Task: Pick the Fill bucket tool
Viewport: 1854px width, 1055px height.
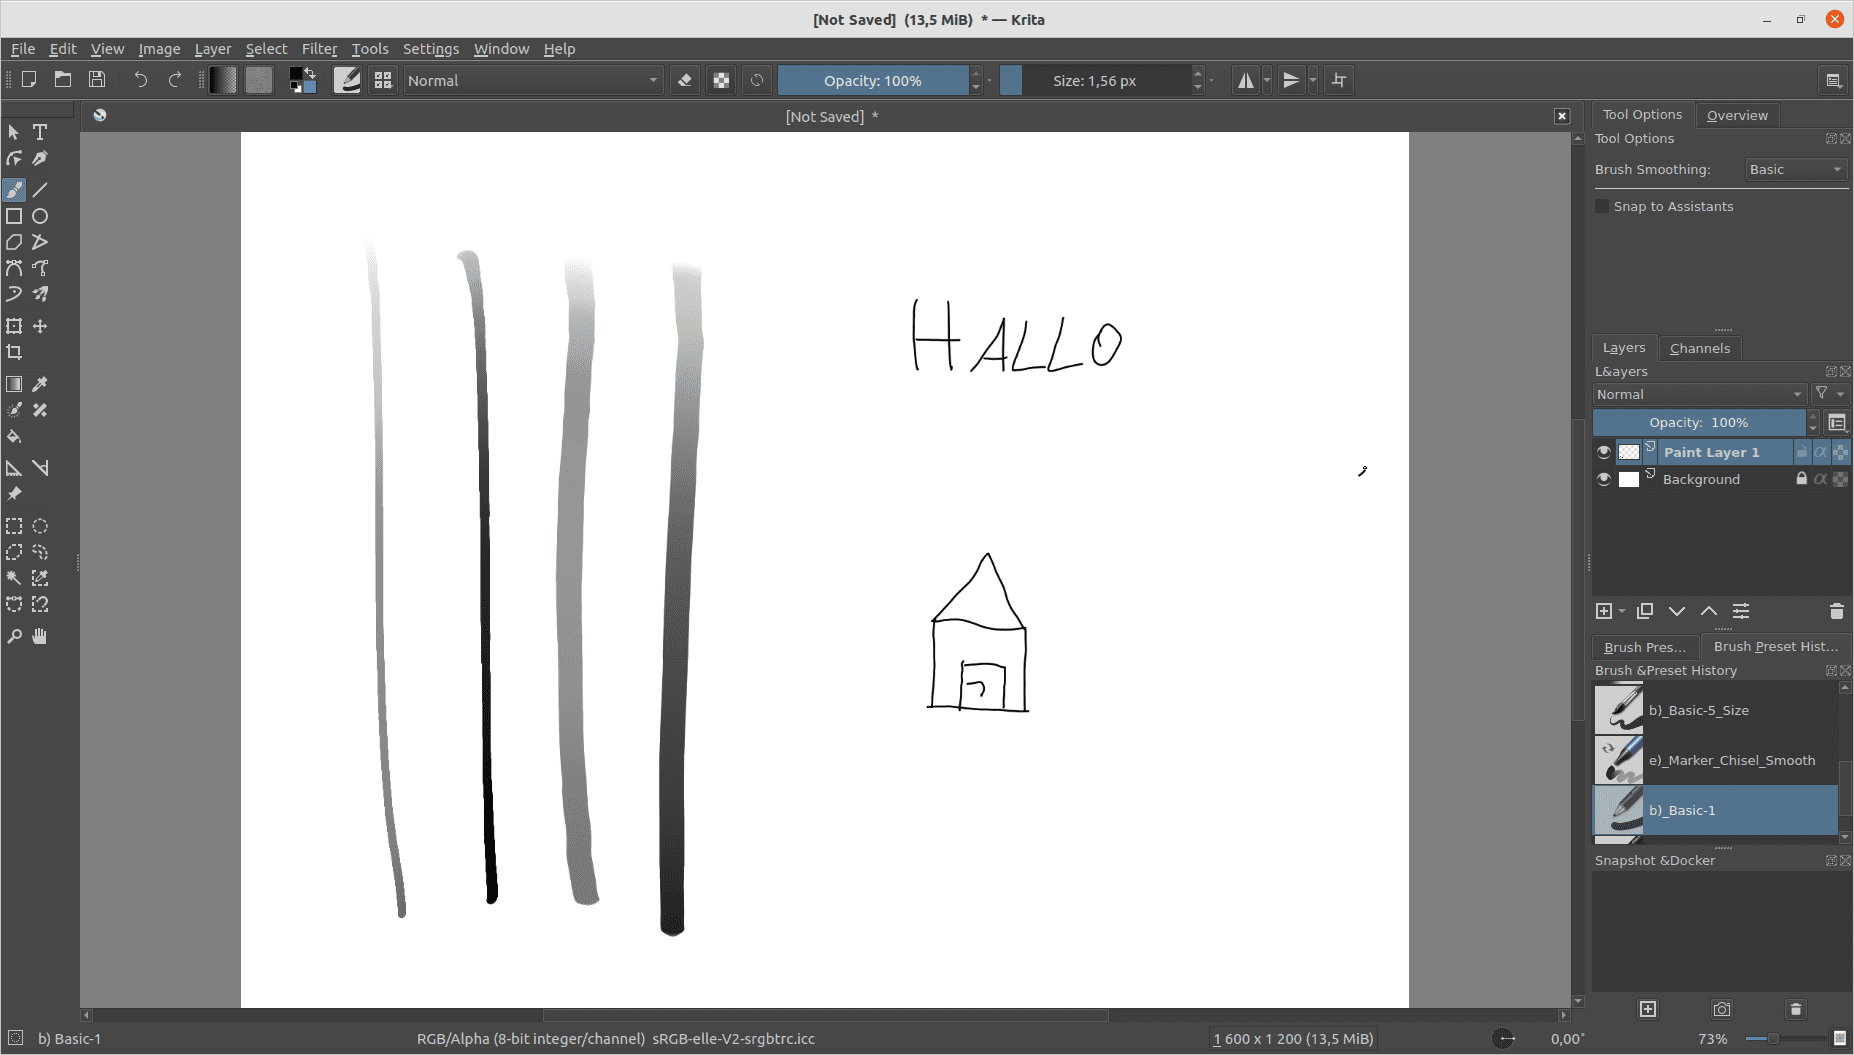Action: tap(14, 436)
